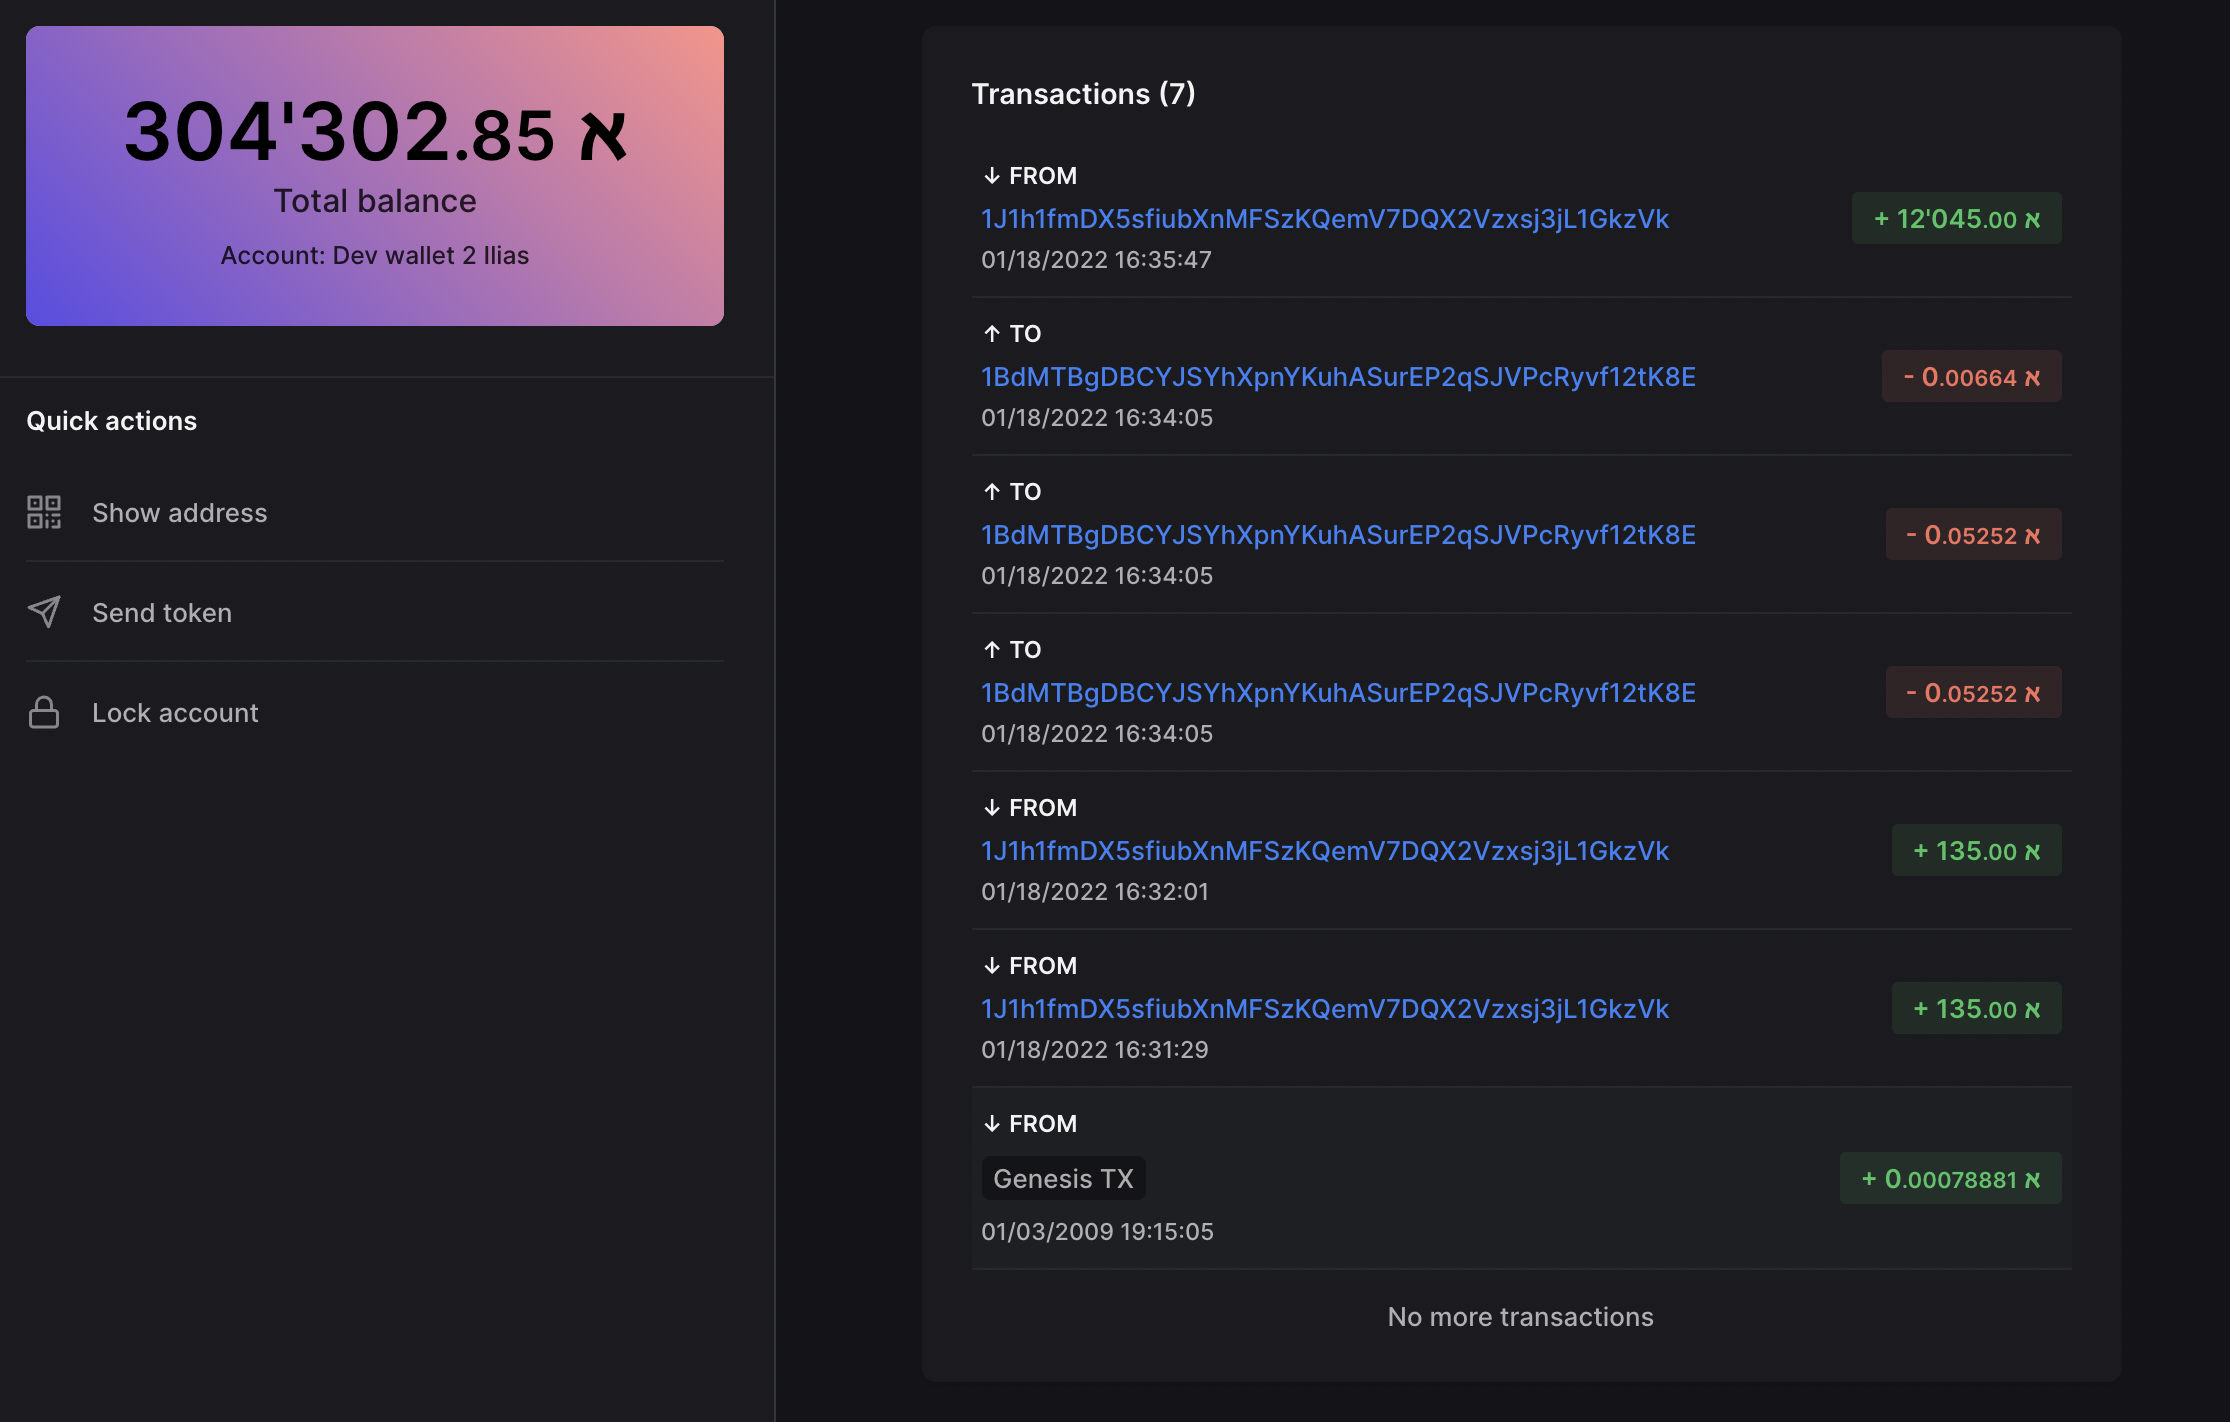Screen dimensions: 2230x1422
Task: Click the down arrow on the 16:31:29 FROM transaction
Action: (991, 965)
